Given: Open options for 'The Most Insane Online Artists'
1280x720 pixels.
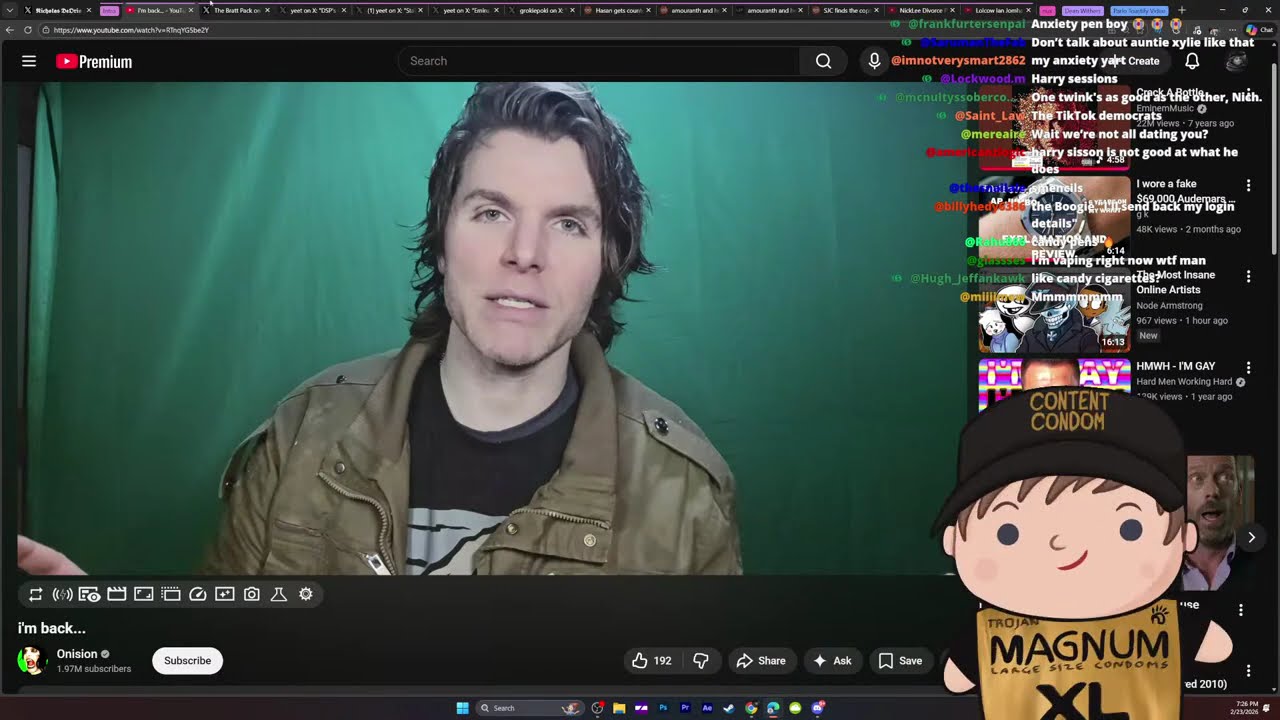Looking at the screenshot, I should pyautogui.click(x=1248, y=277).
